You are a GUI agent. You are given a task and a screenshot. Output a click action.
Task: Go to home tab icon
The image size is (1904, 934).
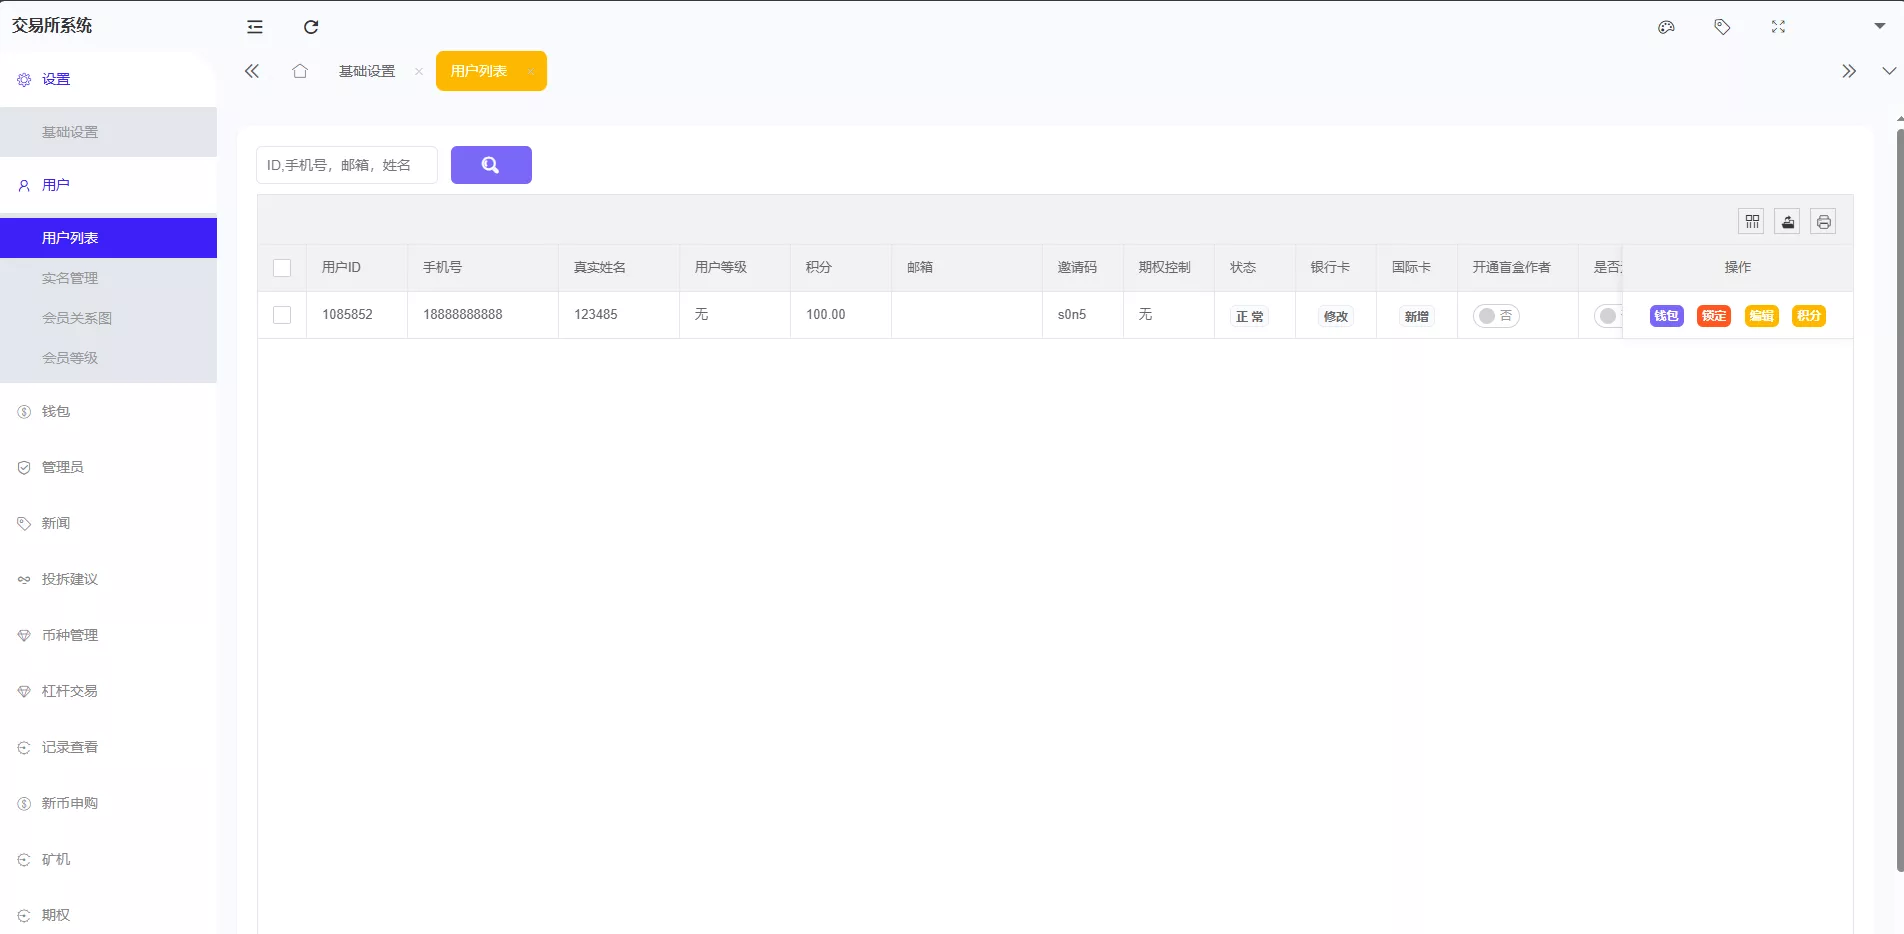coord(300,71)
